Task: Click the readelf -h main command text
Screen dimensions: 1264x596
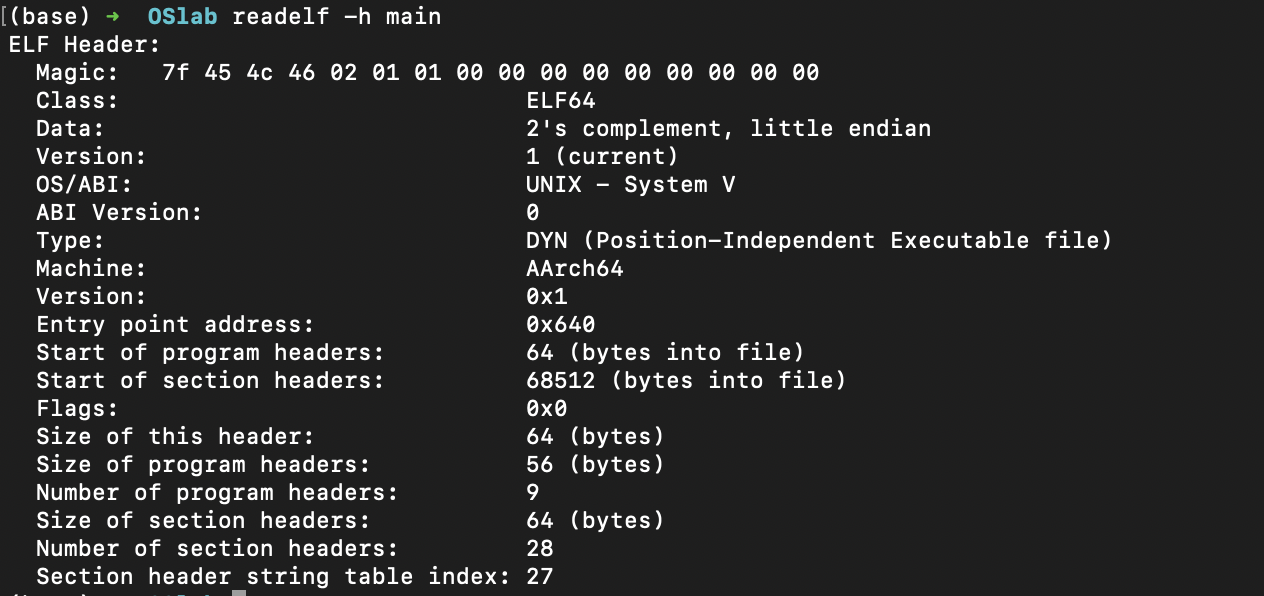Action: [x=337, y=17]
